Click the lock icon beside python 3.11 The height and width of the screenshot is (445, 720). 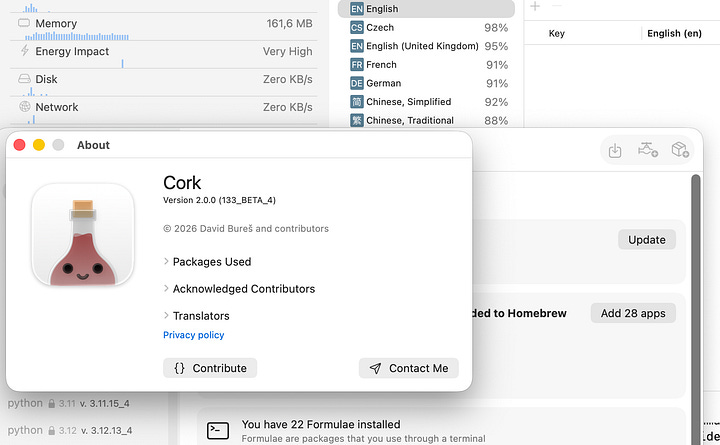[x=51, y=404]
